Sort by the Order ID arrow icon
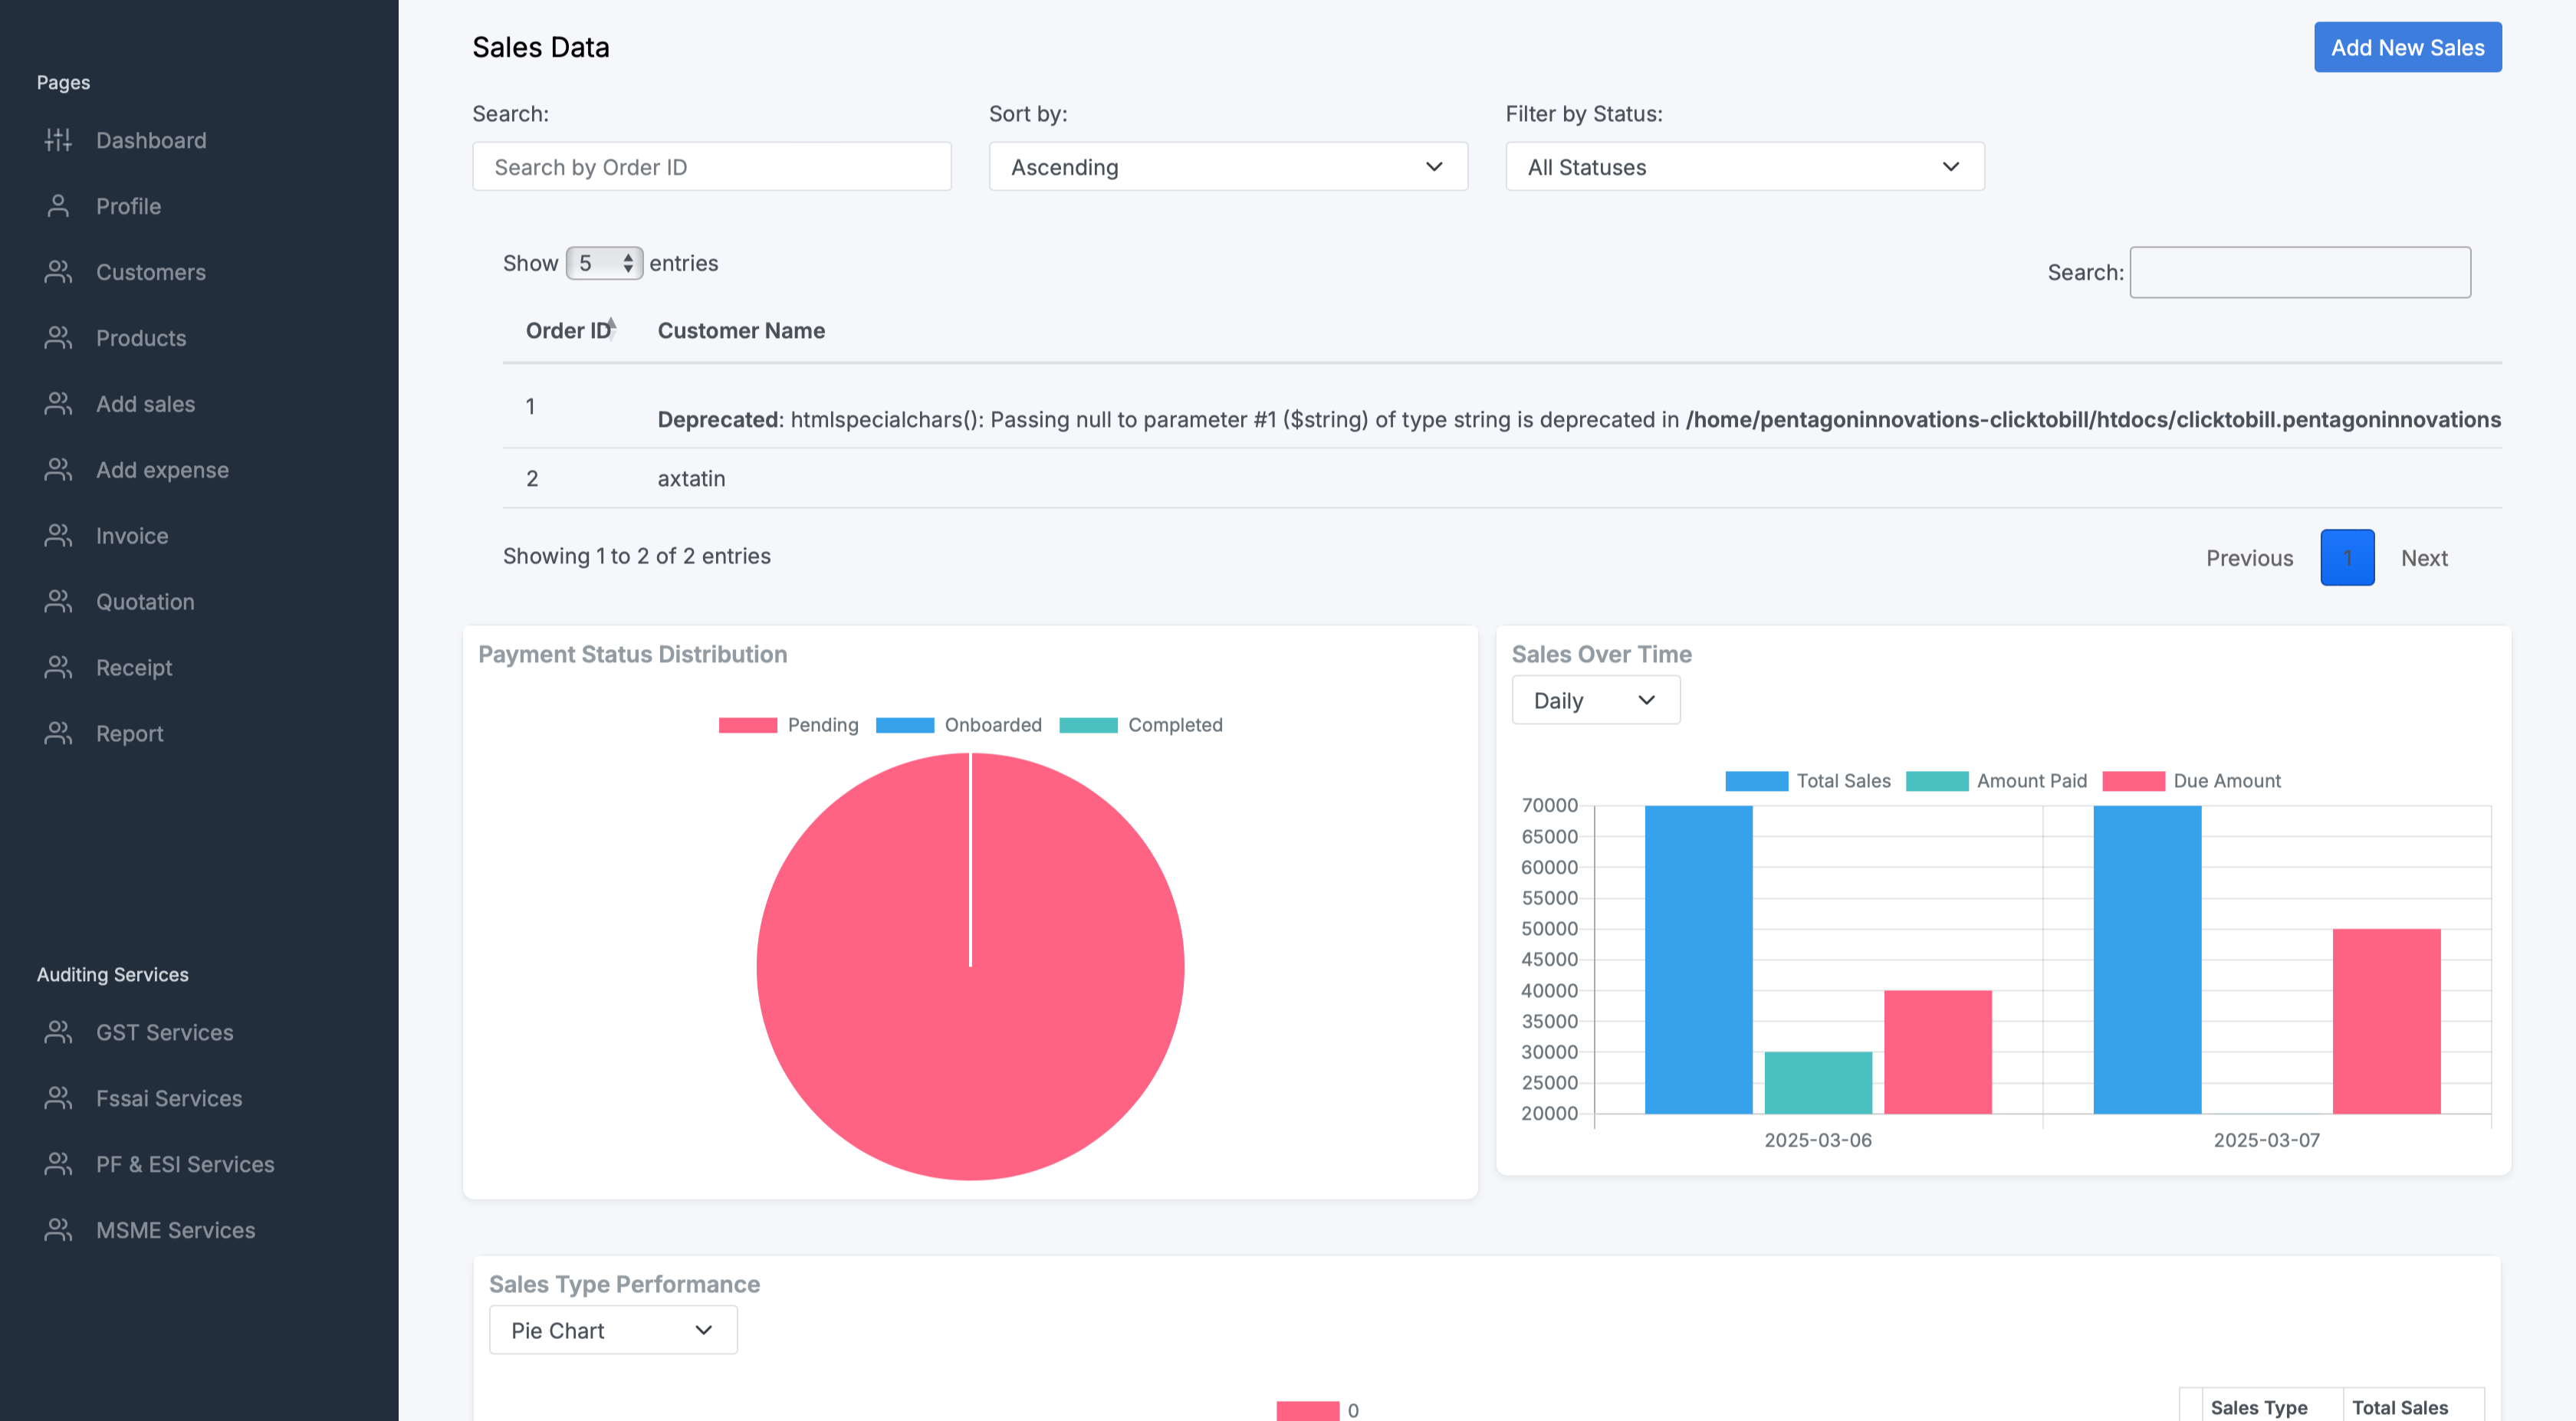The height and width of the screenshot is (1421, 2576). click(x=612, y=328)
